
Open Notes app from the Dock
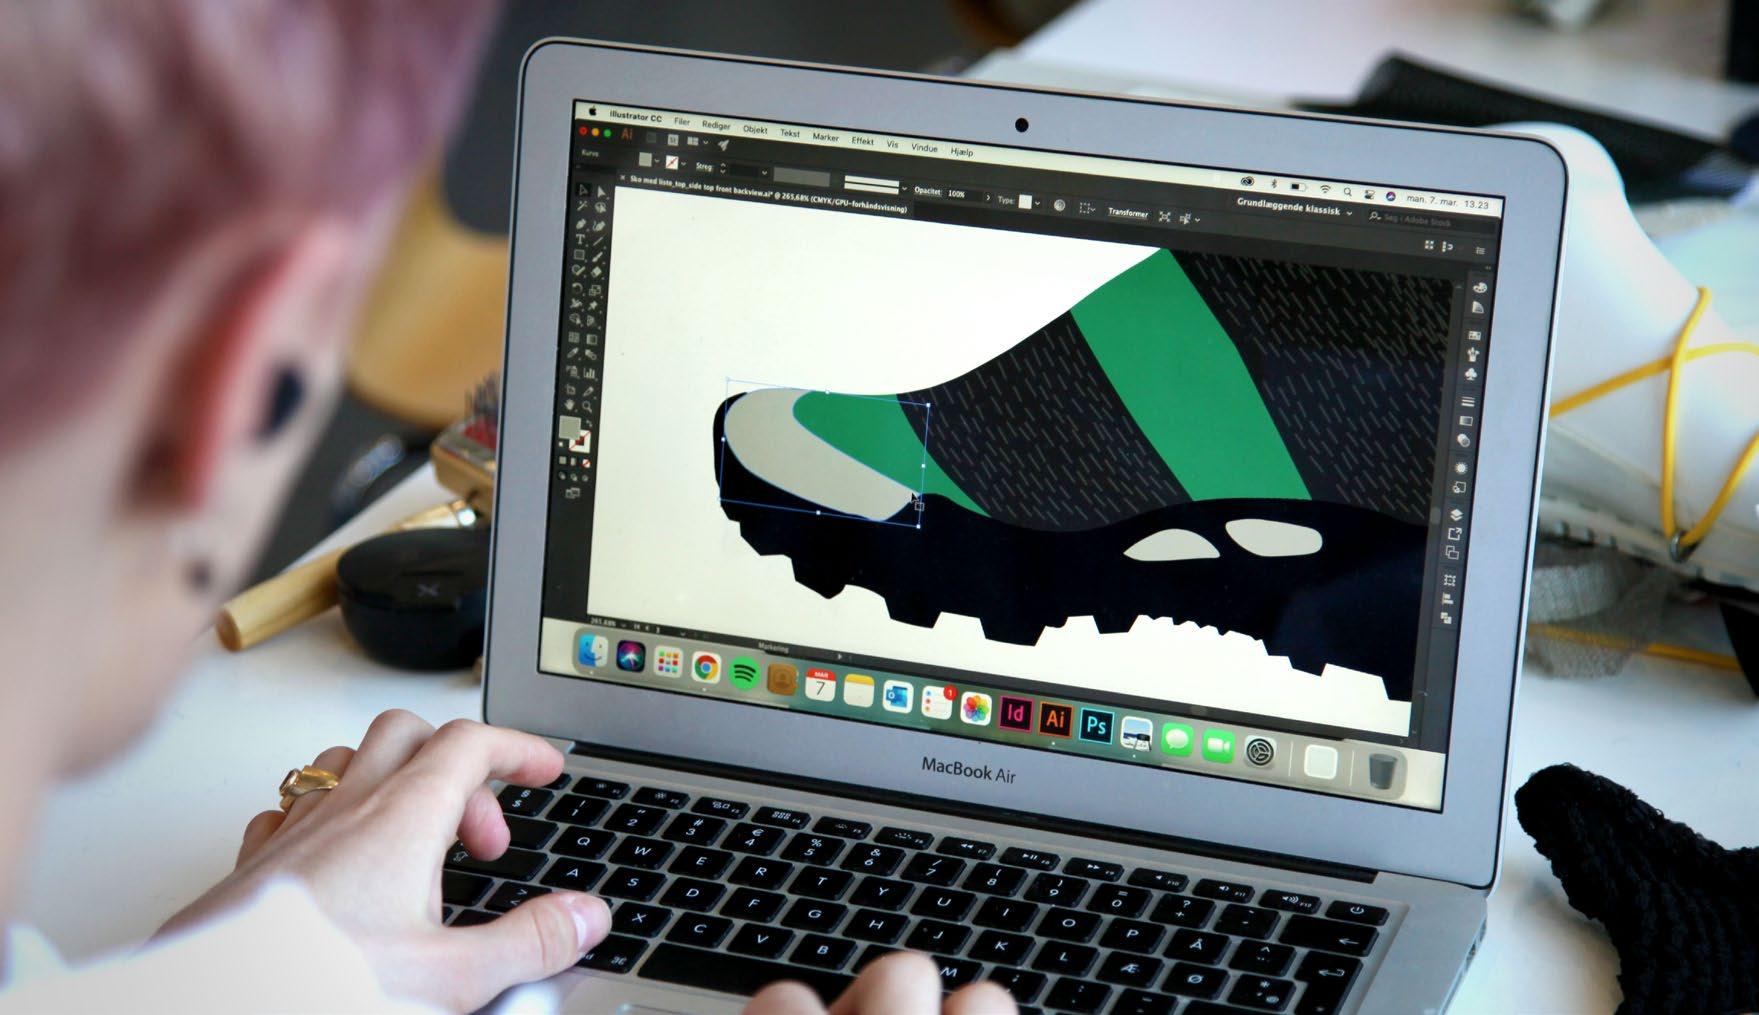tap(858, 690)
